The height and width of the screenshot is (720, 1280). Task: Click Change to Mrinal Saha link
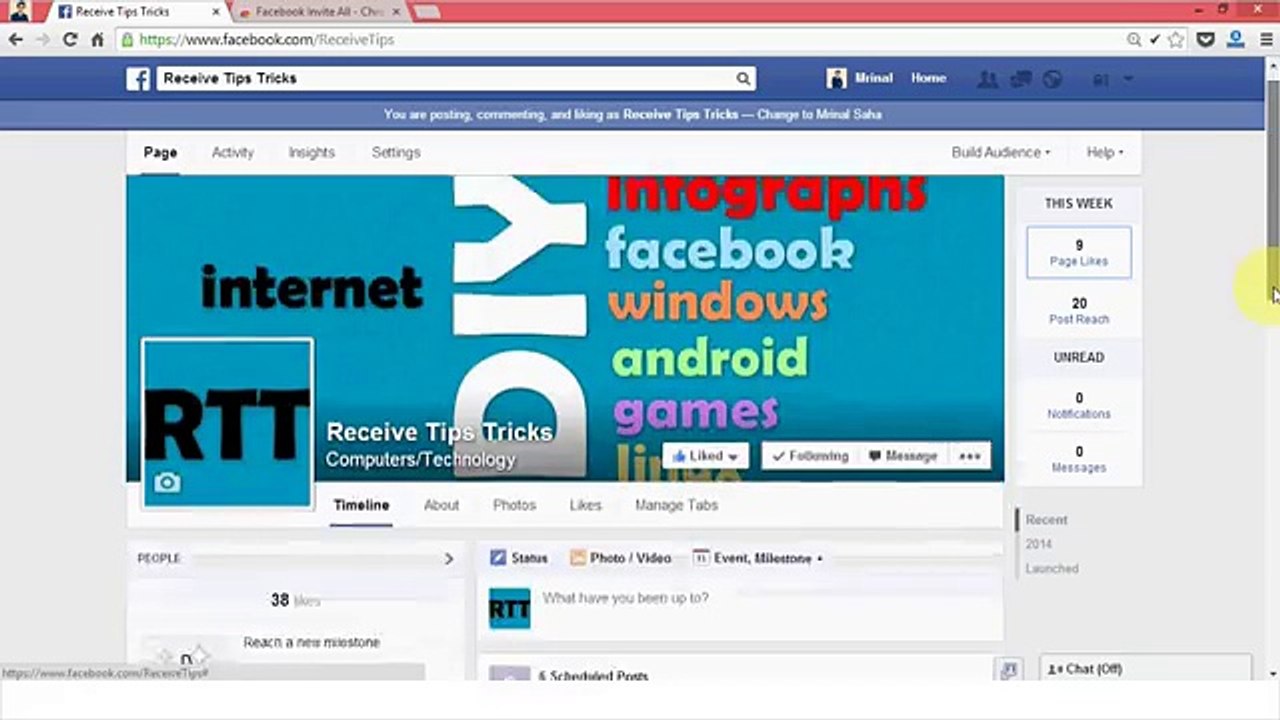[x=819, y=115]
